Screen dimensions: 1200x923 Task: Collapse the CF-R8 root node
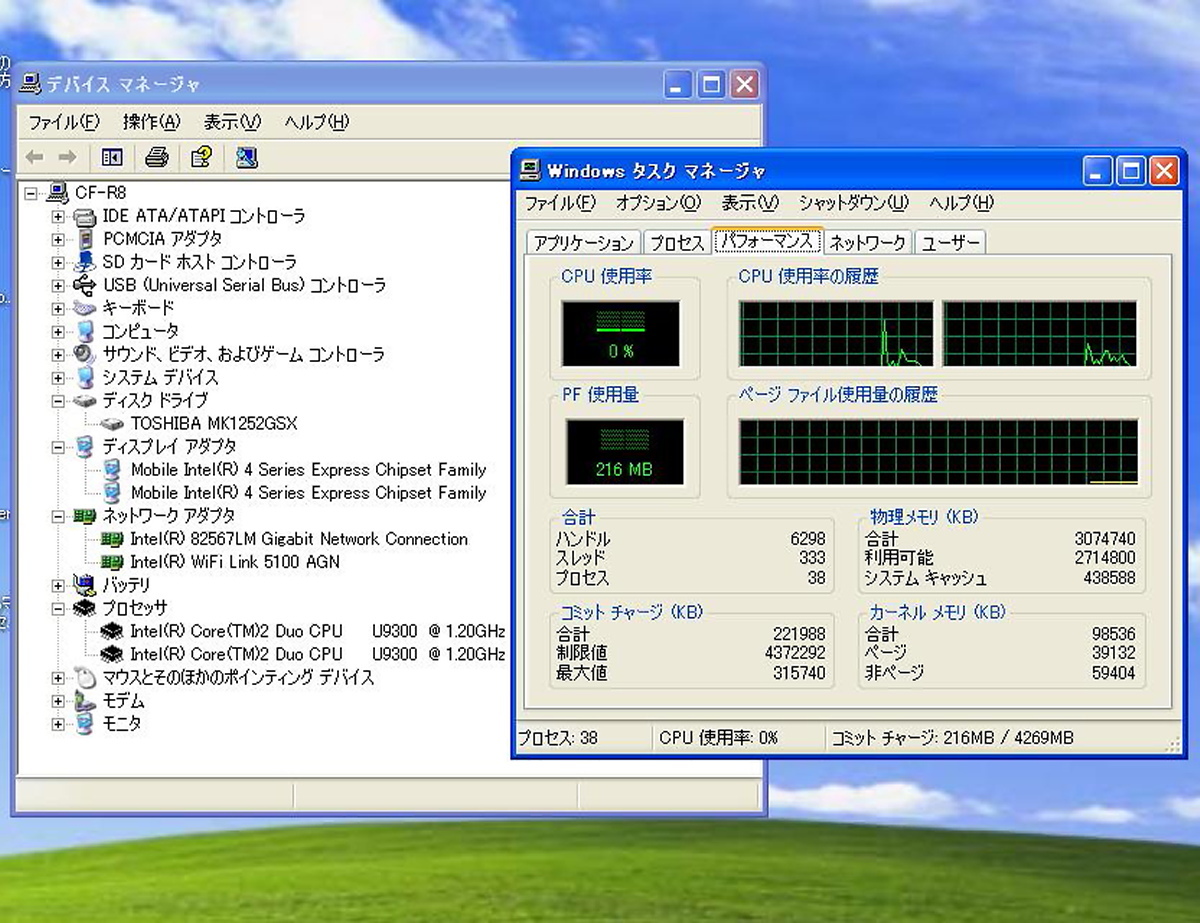(x=31, y=193)
